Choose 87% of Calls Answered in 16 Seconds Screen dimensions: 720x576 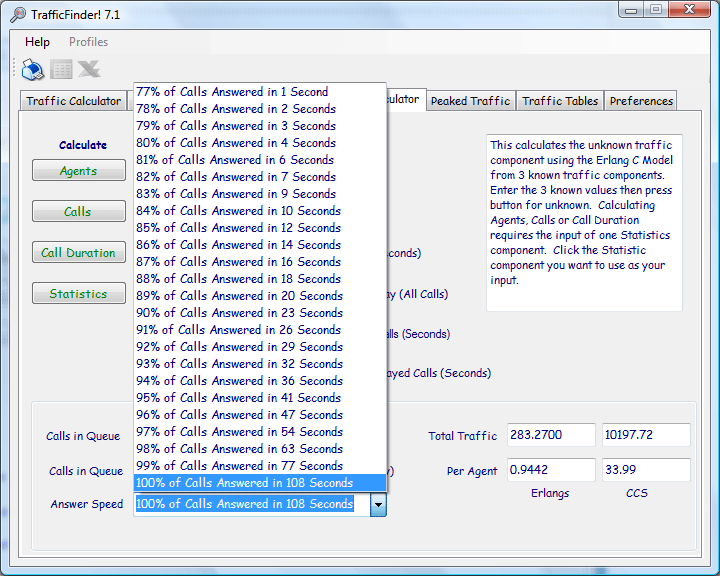[260, 262]
